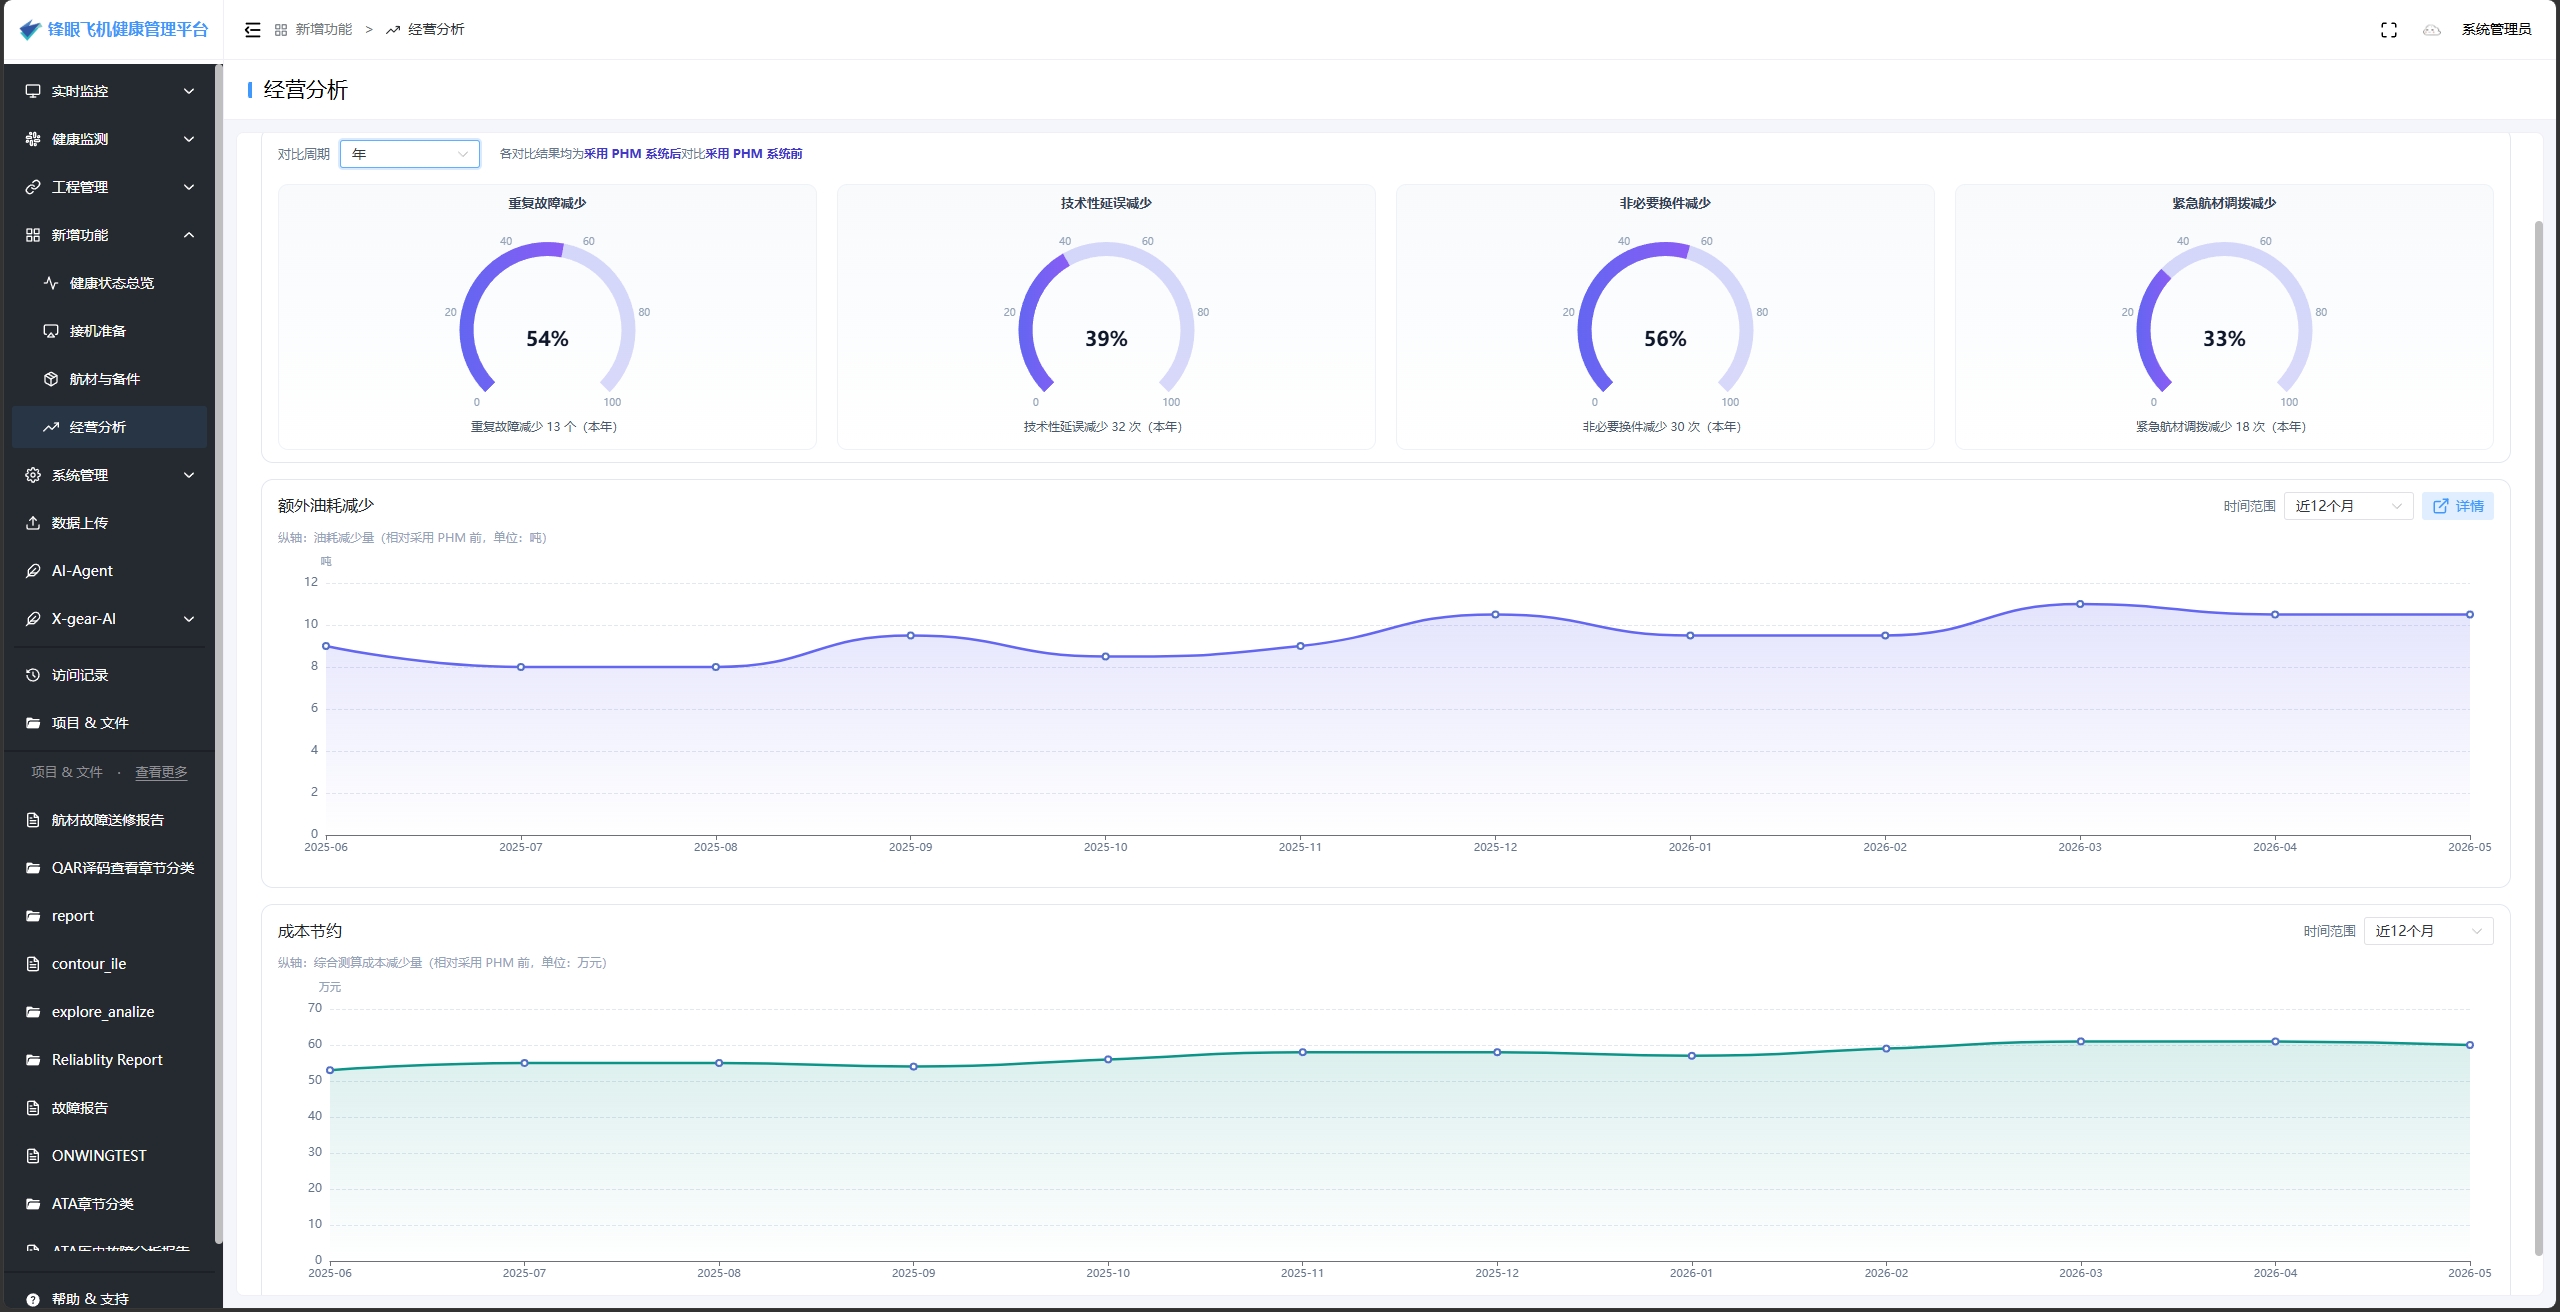
Task: Open the 对比周期 year dropdown
Action: [x=410, y=154]
